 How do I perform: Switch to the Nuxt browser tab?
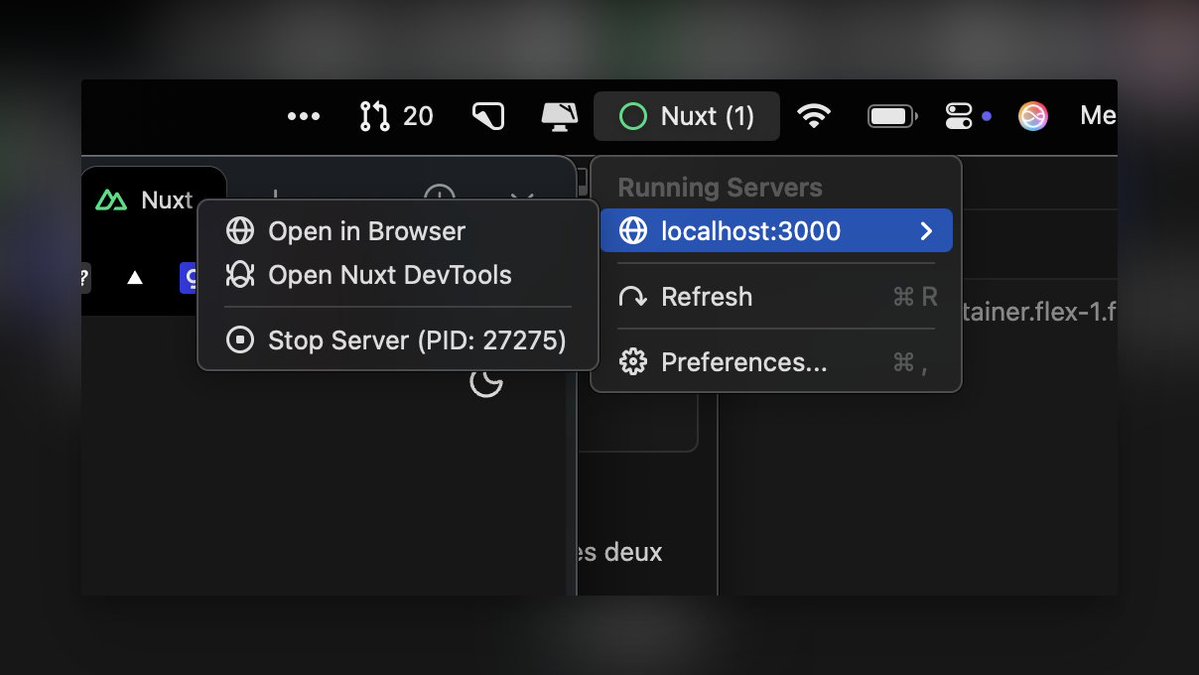154,200
